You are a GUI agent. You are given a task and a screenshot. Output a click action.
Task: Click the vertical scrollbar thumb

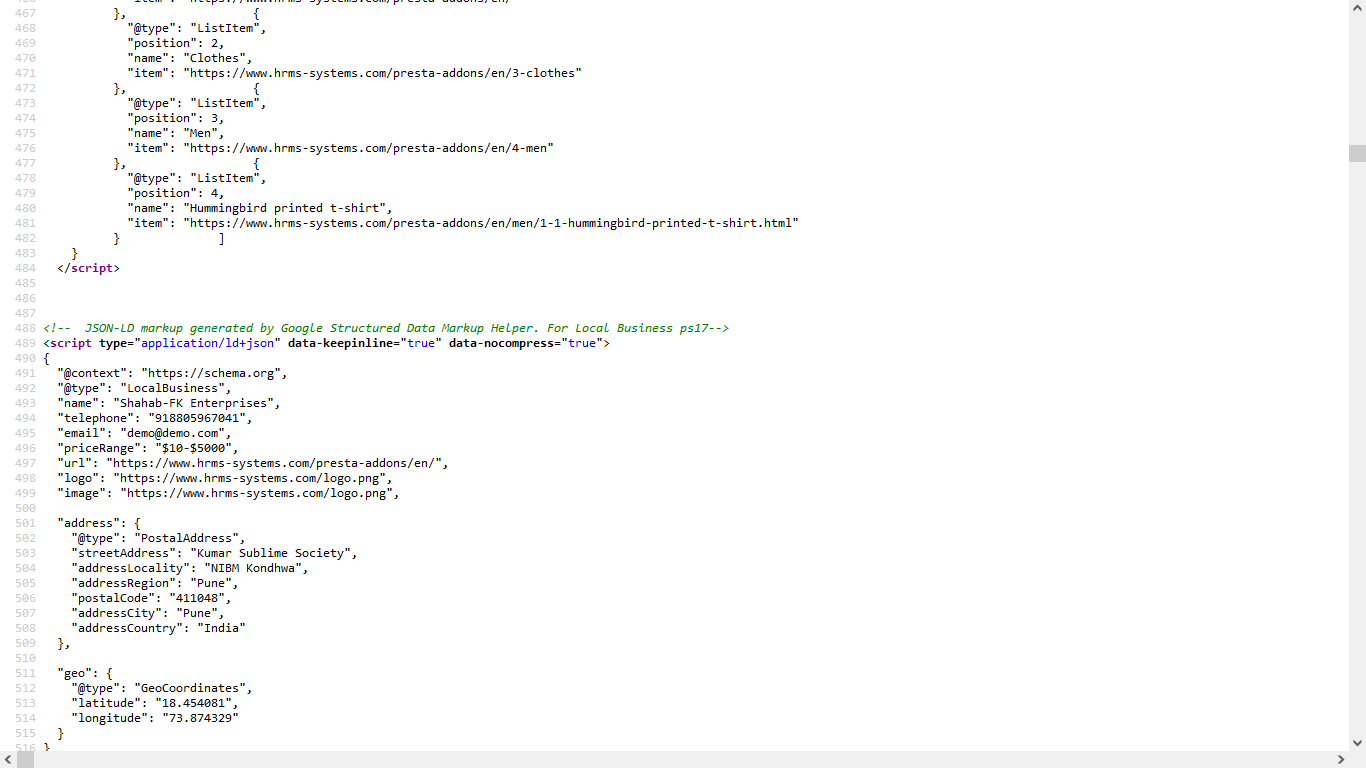(x=1357, y=153)
